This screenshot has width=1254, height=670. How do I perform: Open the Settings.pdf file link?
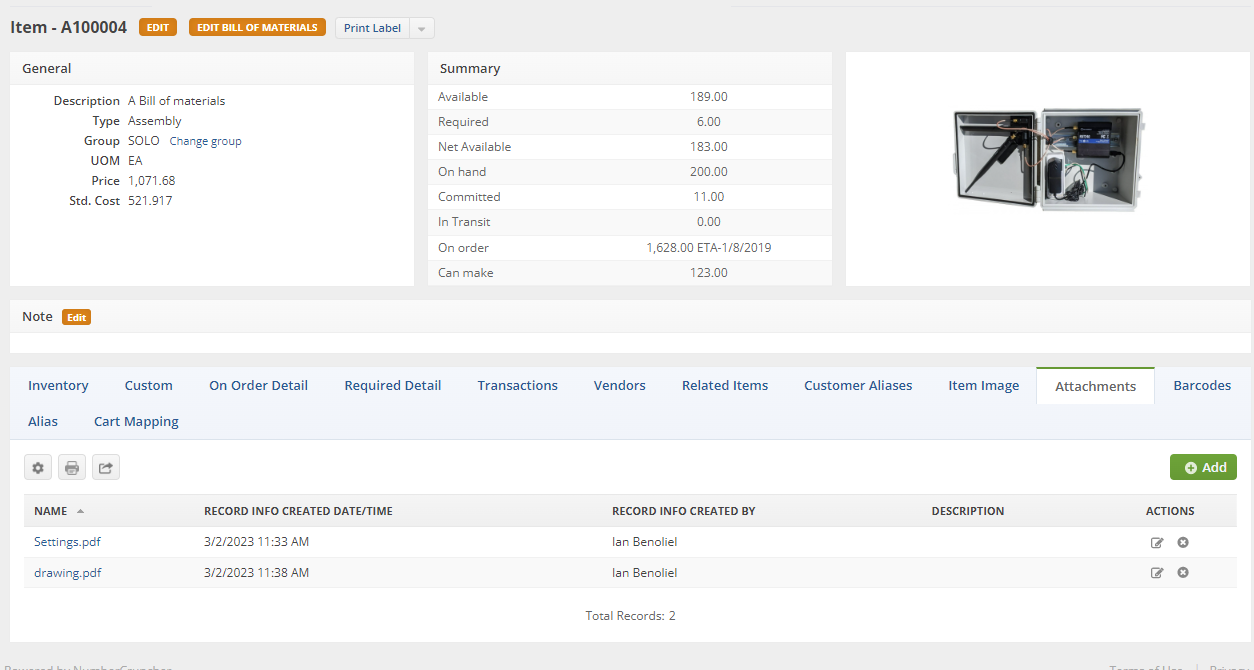coord(67,542)
